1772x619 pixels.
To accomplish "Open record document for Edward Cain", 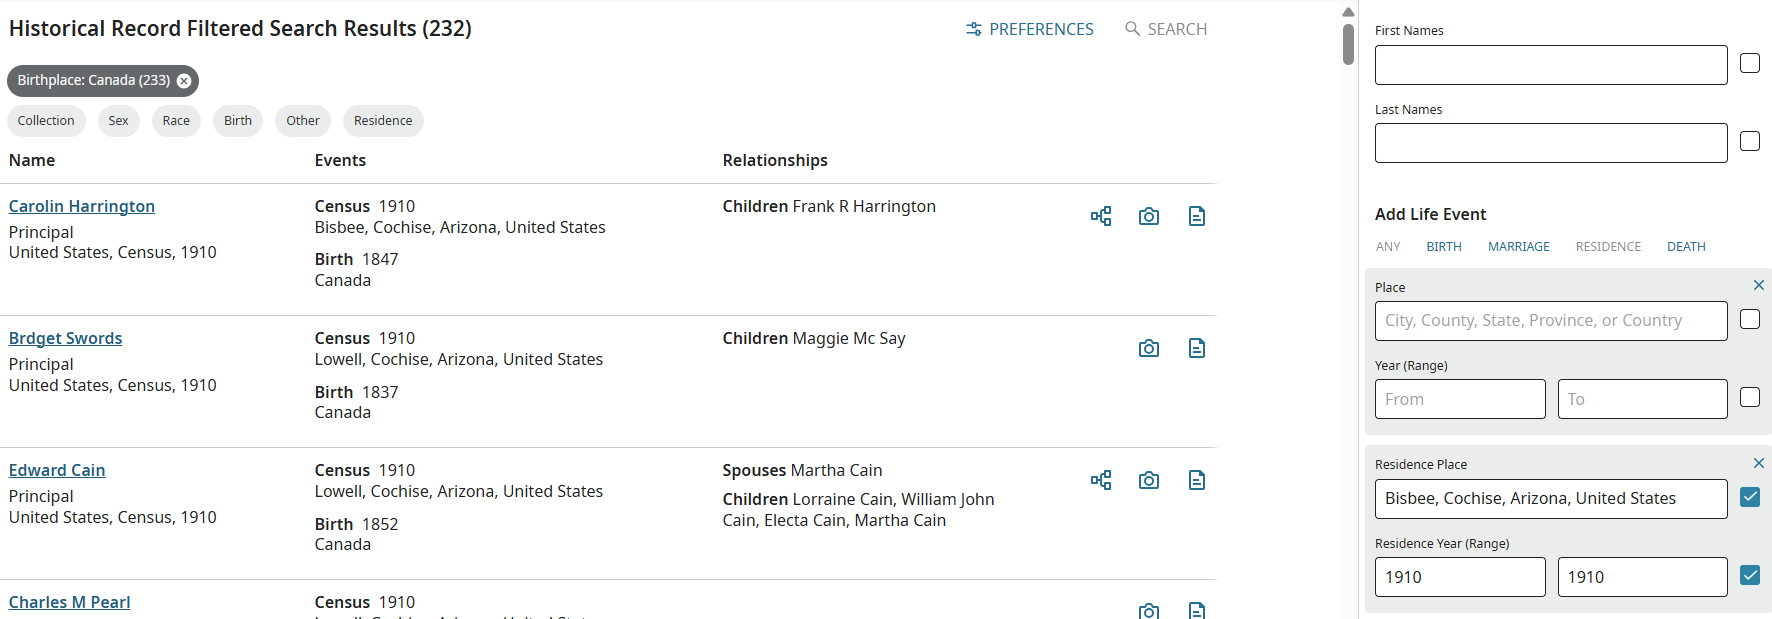I will 1197,480.
